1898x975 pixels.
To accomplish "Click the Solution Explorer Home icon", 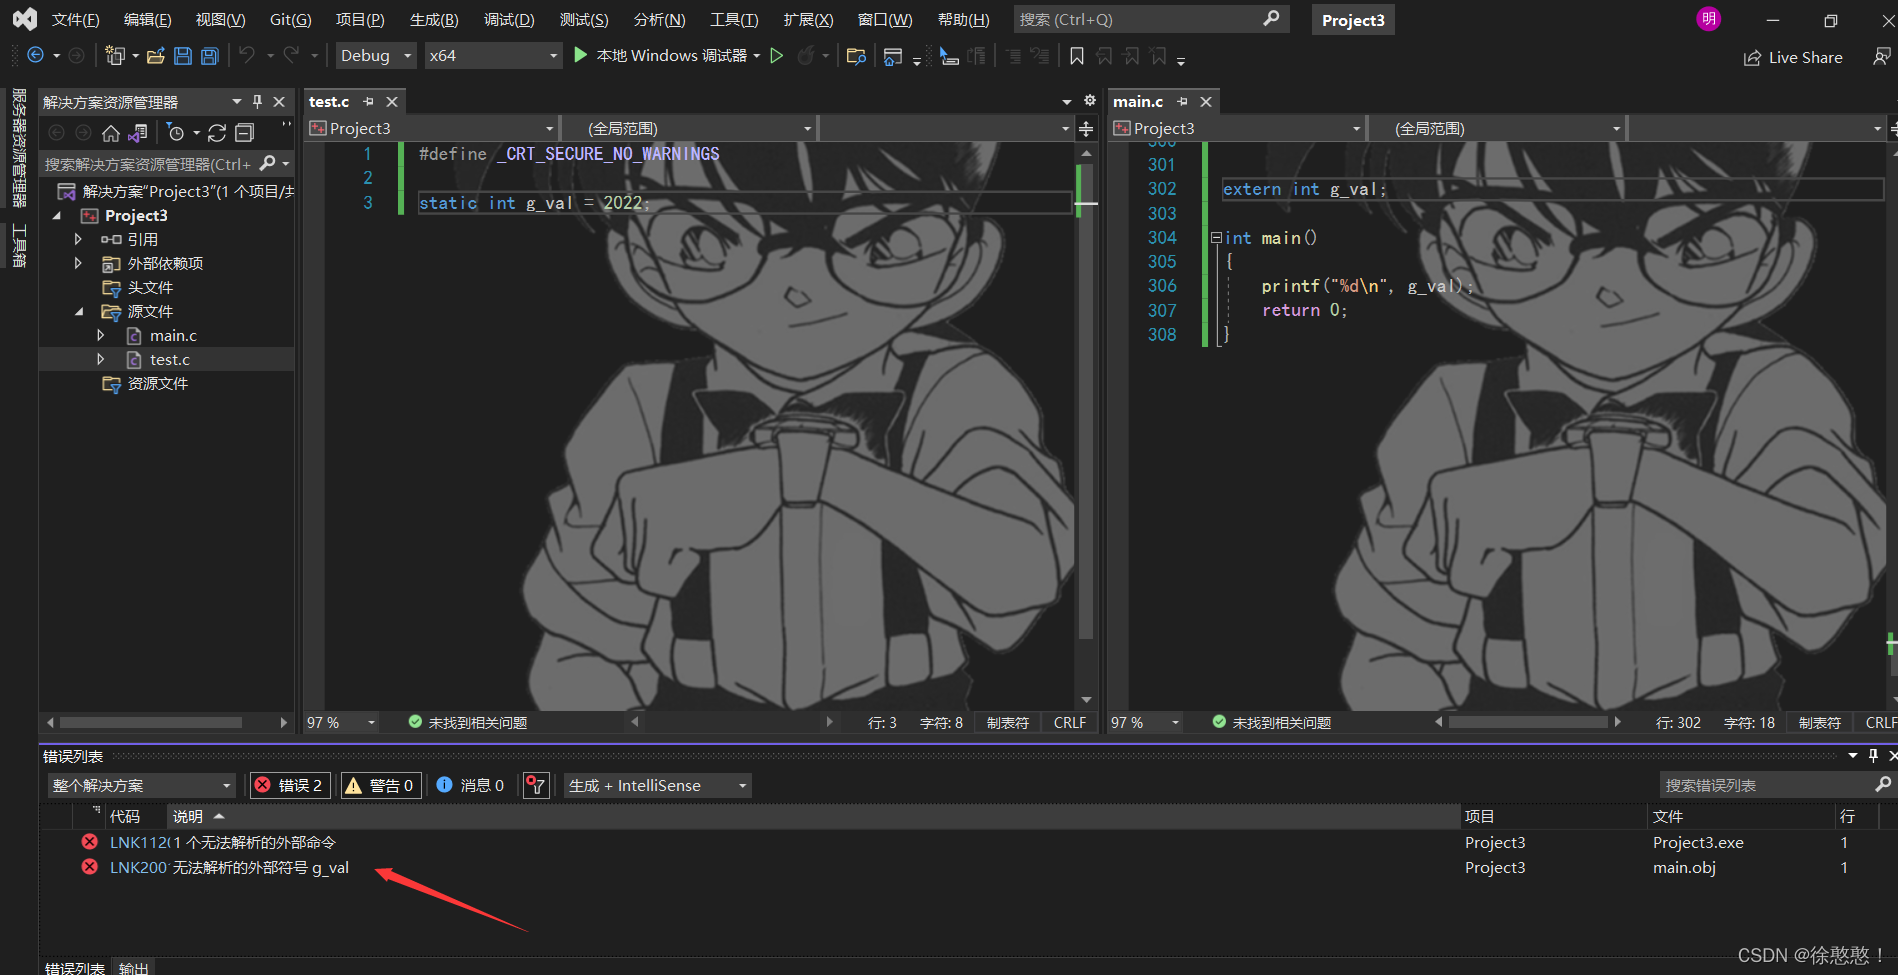I will pos(111,133).
